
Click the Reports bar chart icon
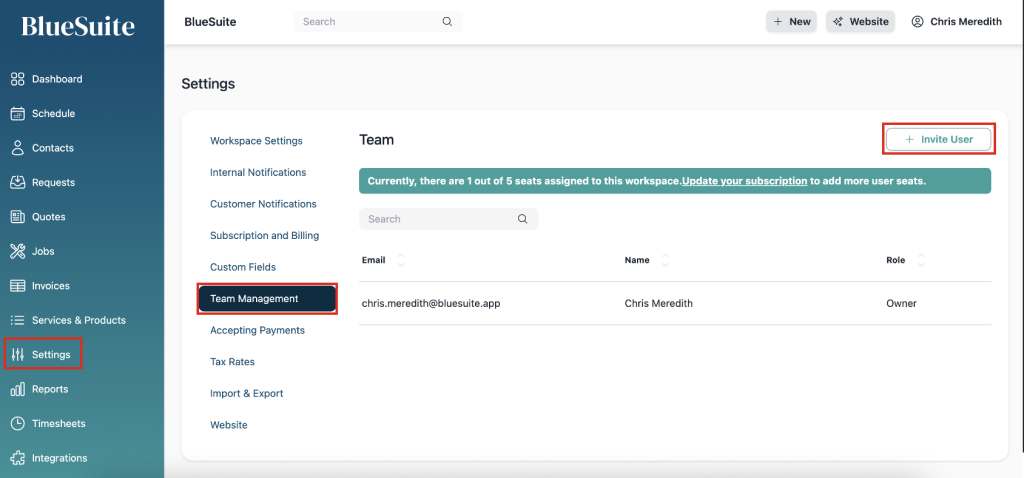18,389
